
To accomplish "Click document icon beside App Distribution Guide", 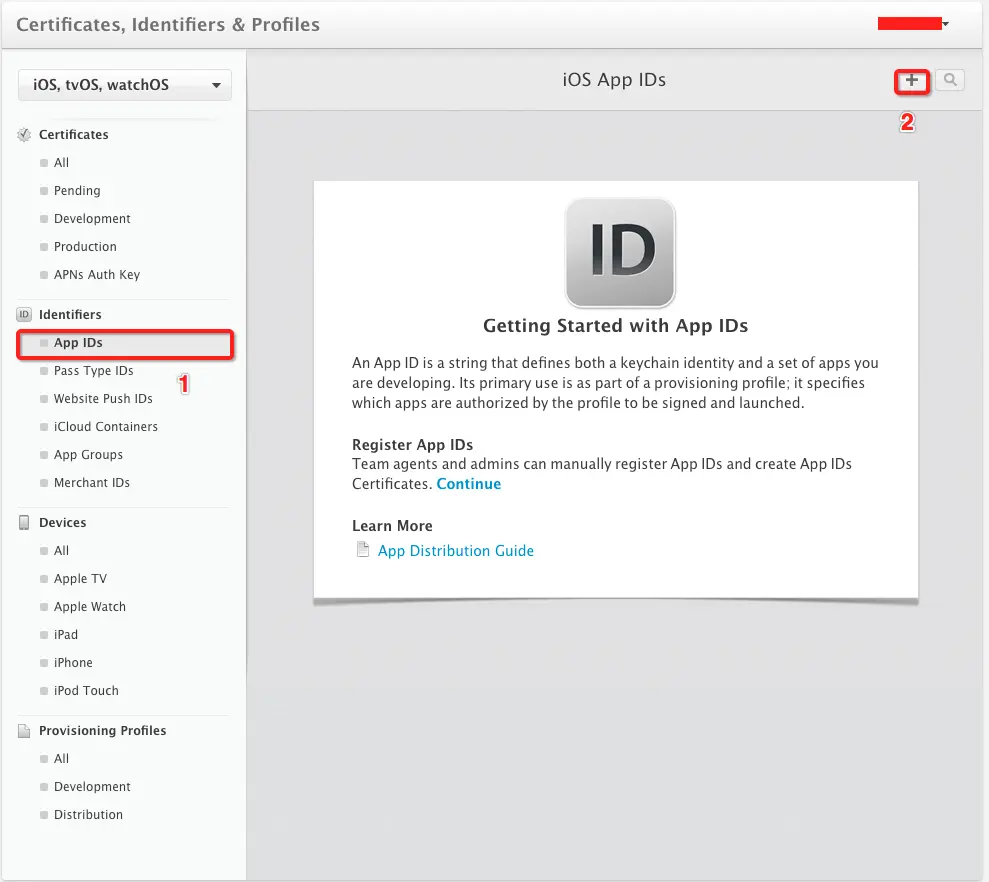I will tap(363, 550).
